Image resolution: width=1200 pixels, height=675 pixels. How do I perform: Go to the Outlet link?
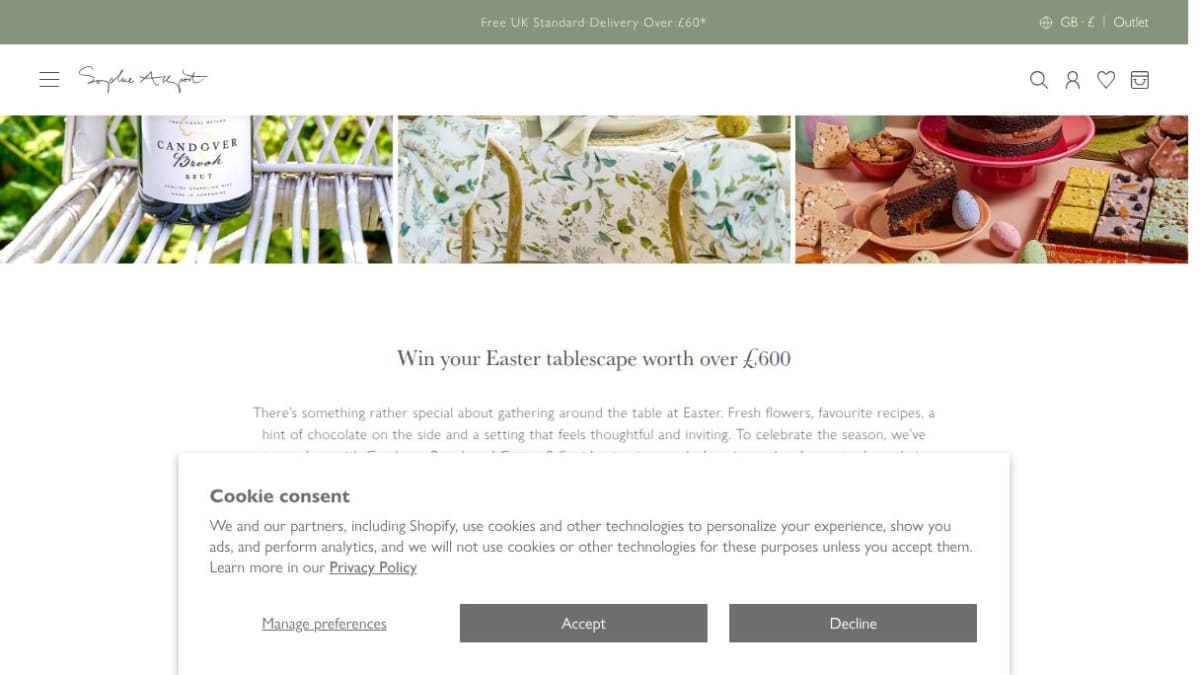(x=1131, y=22)
